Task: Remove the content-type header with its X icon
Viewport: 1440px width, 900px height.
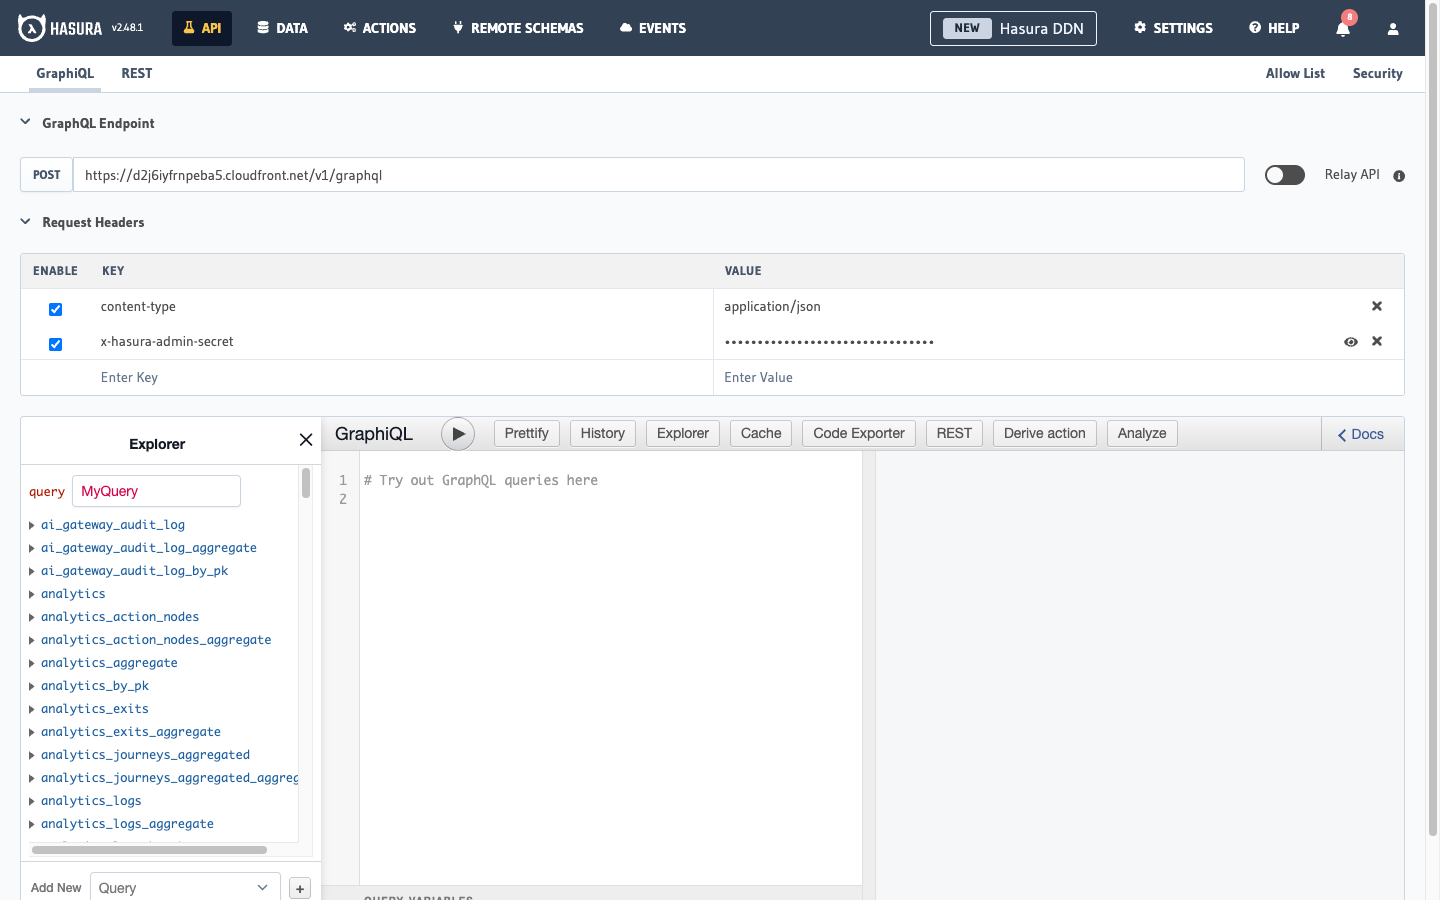Action: pos(1376,306)
